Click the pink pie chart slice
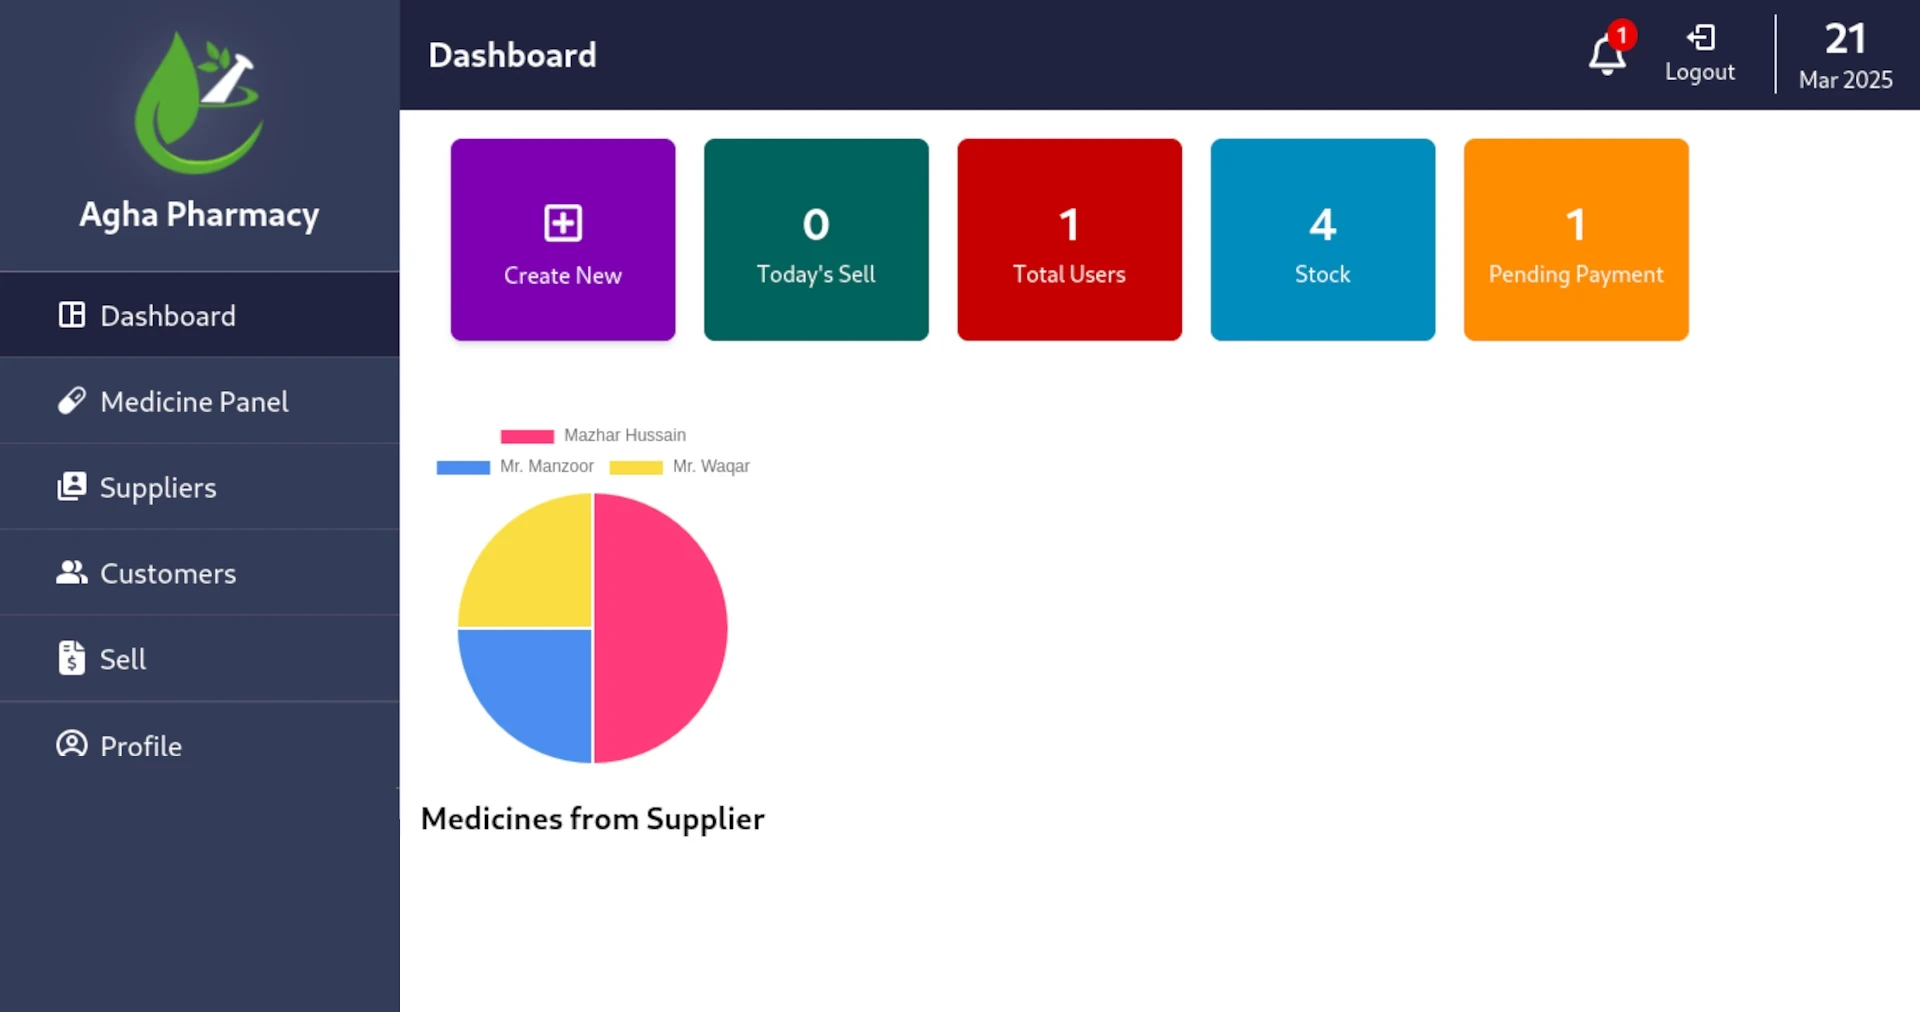Image resolution: width=1920 pixels, height=1012 pixels. point(661,628)
